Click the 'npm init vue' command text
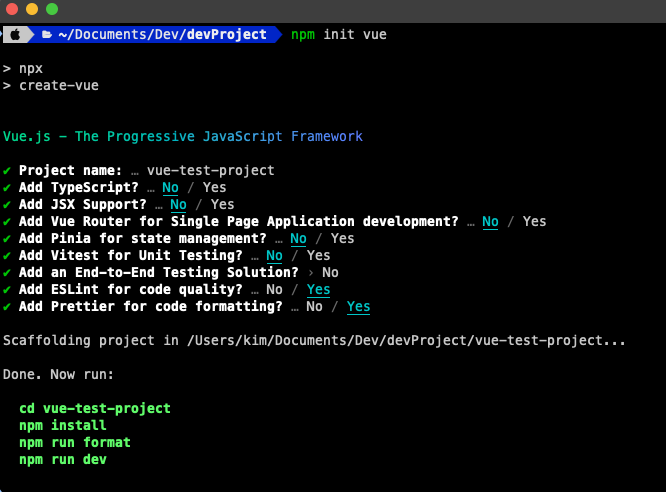 tap(339, 34)
